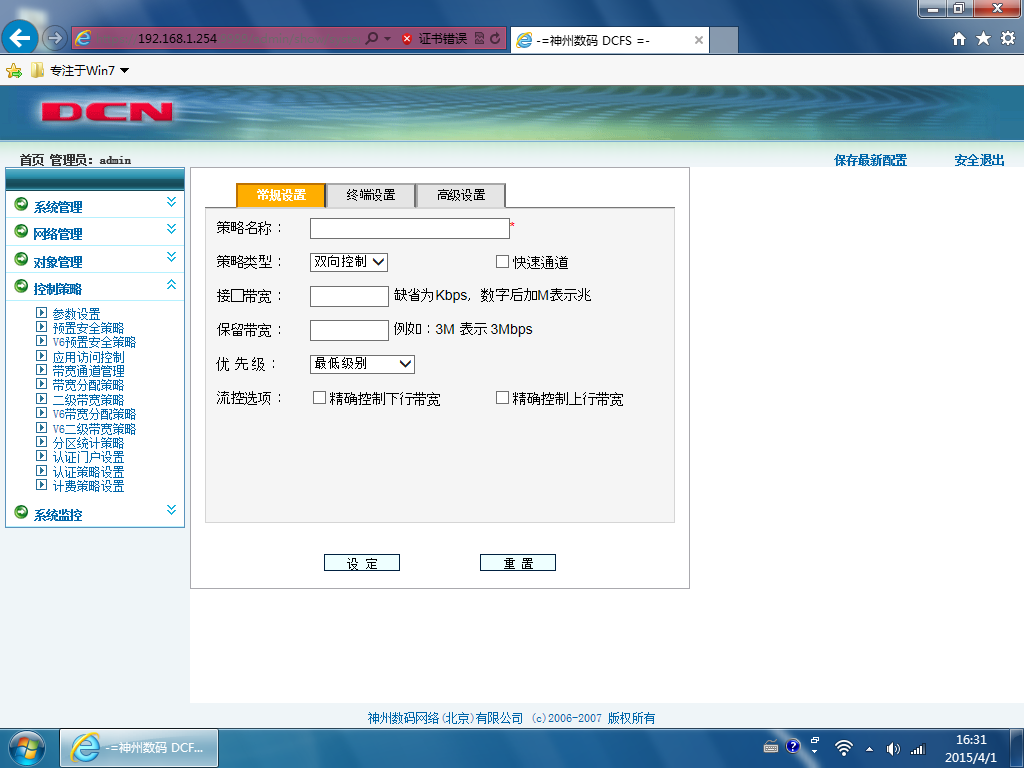Close the 神州数码 DCFS browser tab
The width and height of the screenshot is (1024, 768).
point(698,40)
